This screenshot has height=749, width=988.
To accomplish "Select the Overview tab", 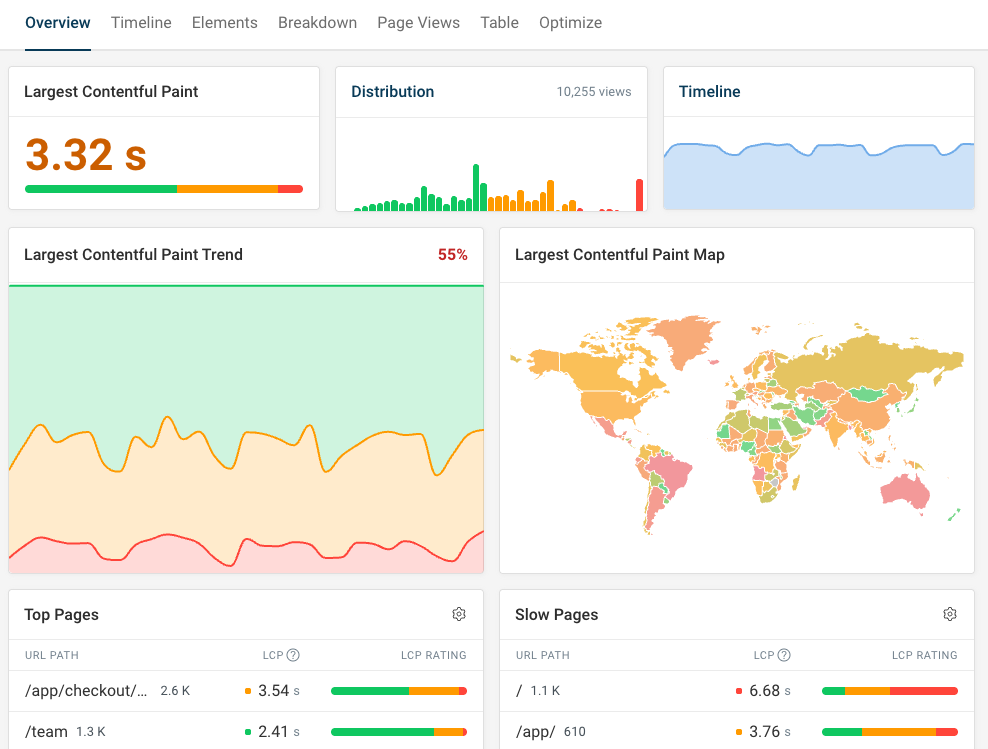I will 57,22.
